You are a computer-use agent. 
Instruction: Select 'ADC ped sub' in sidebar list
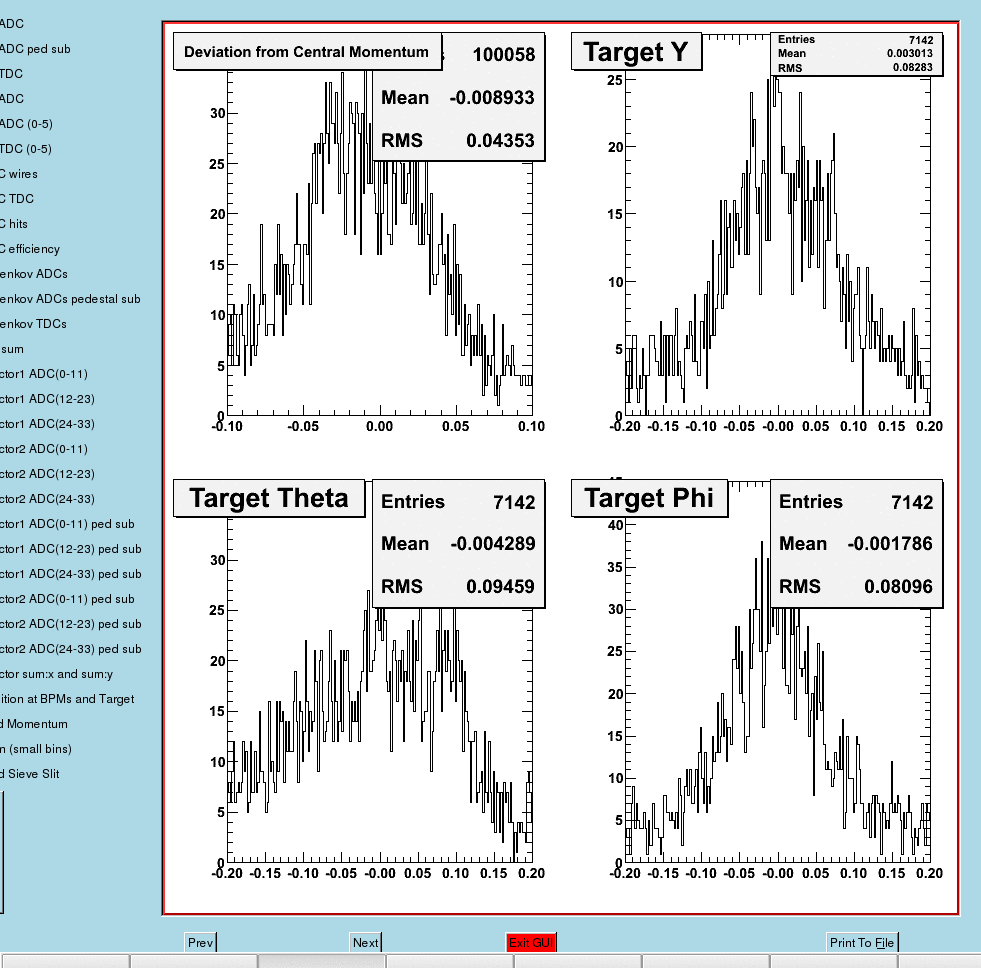(x=35, y=49)
